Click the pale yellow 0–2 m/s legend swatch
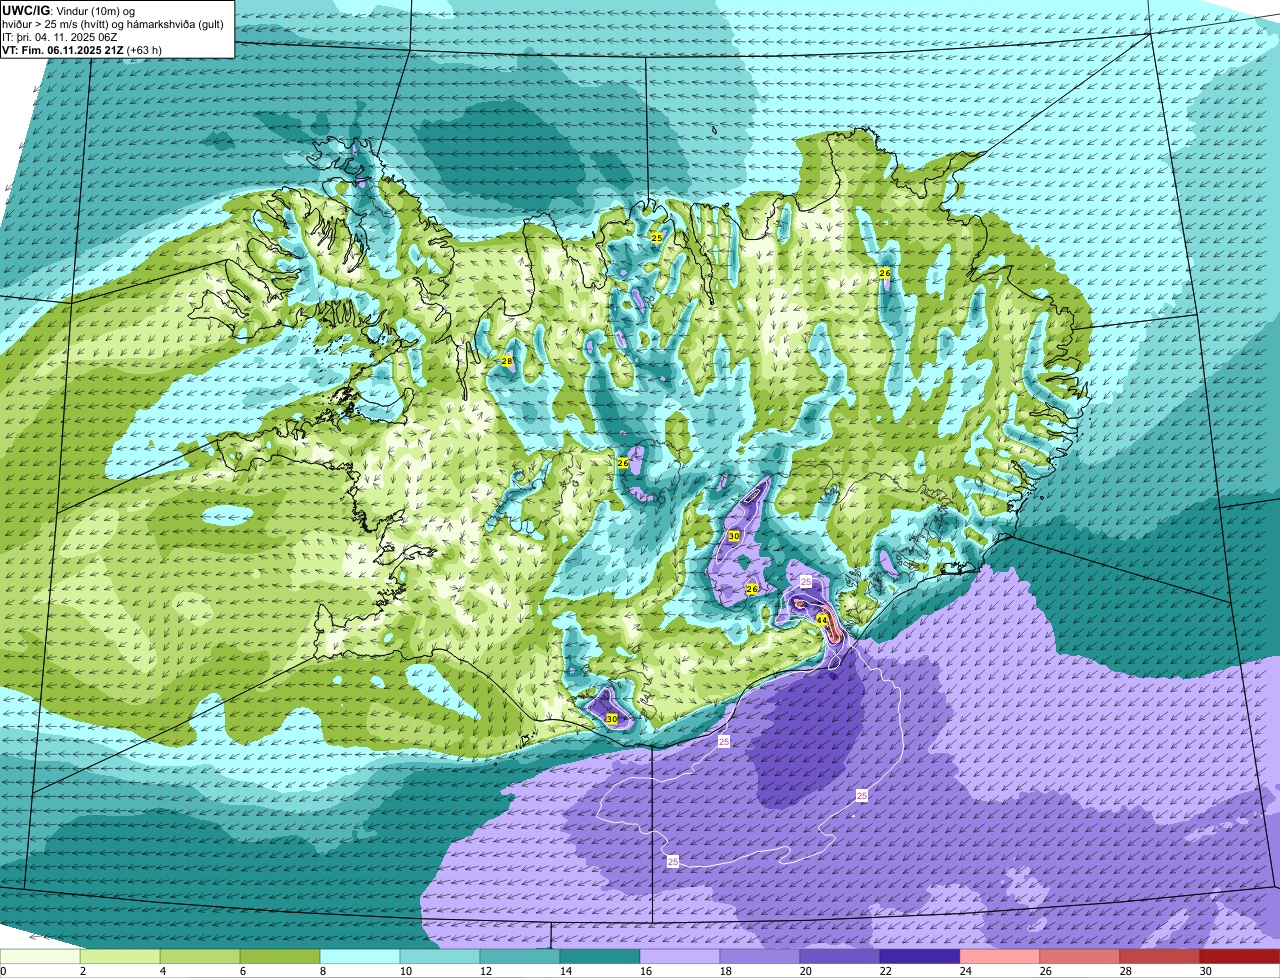Screen dimensions: 1280x978 40,957
